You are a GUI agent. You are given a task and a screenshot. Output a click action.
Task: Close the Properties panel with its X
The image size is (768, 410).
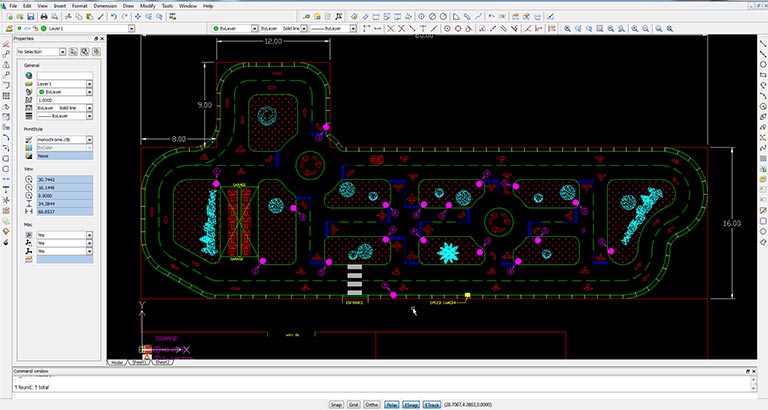[102, 38]
